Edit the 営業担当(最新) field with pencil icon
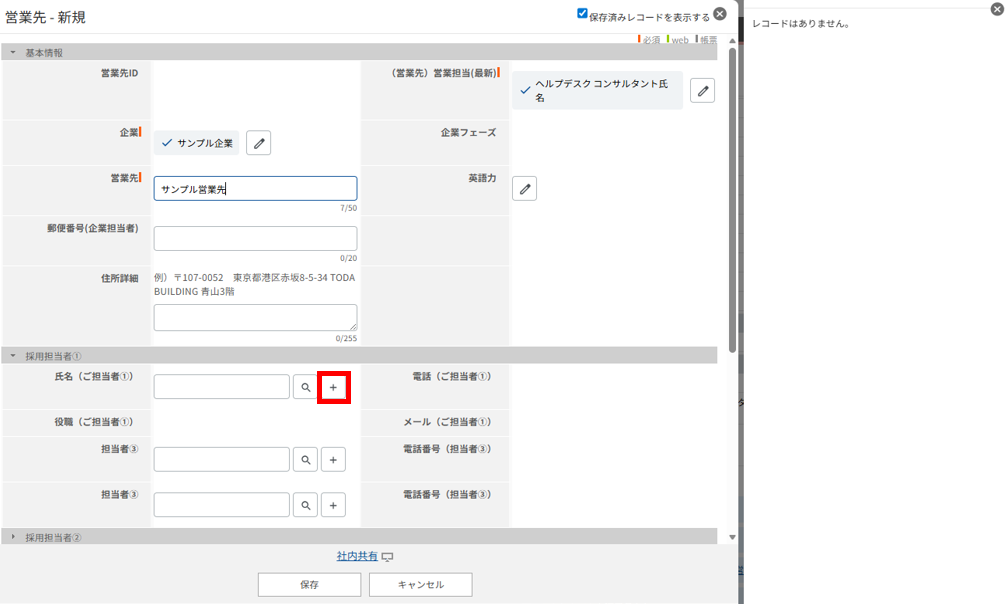 click(703, 91)
